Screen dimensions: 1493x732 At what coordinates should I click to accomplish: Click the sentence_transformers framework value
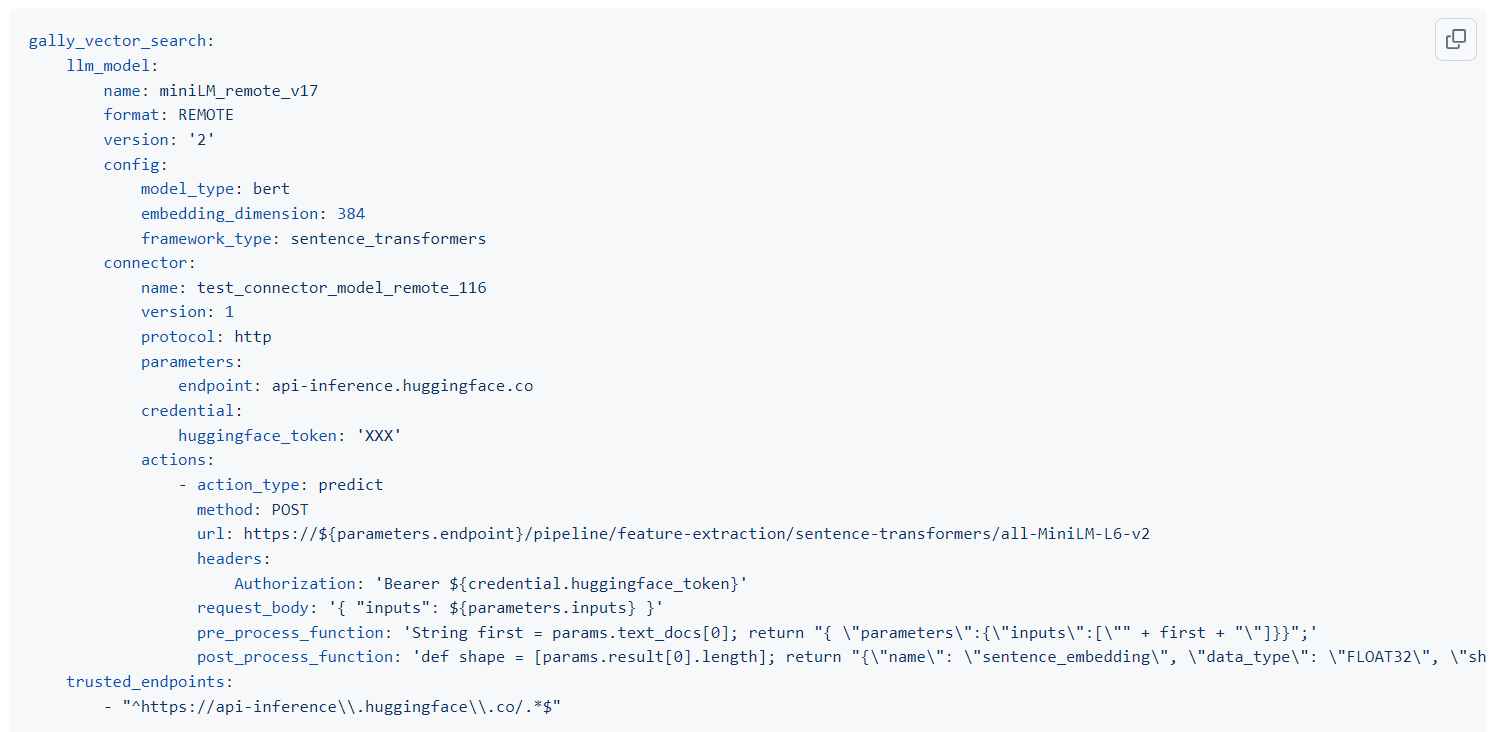pyautogui.click(x=388, y=238)
